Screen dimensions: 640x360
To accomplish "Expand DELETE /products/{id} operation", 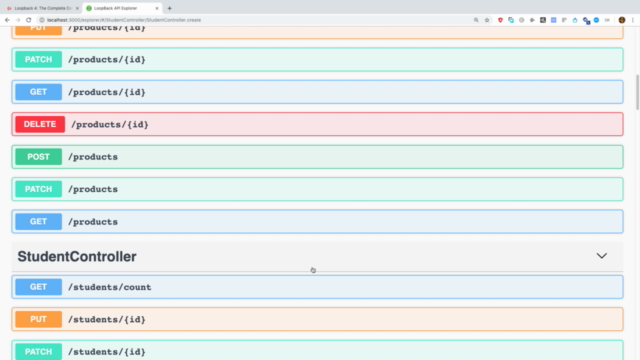I will [x=317, y=124].
